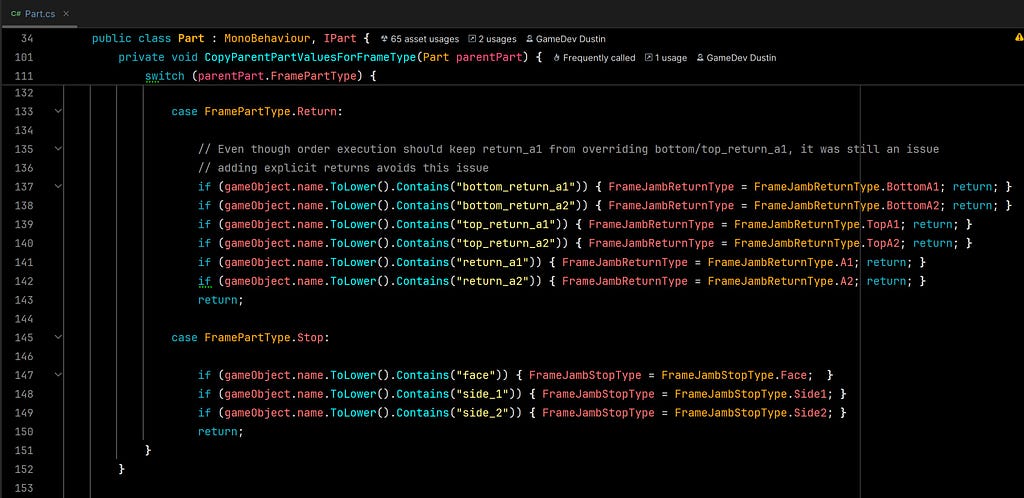Click FrameJambStopType.Face enum value

[734, 375]
